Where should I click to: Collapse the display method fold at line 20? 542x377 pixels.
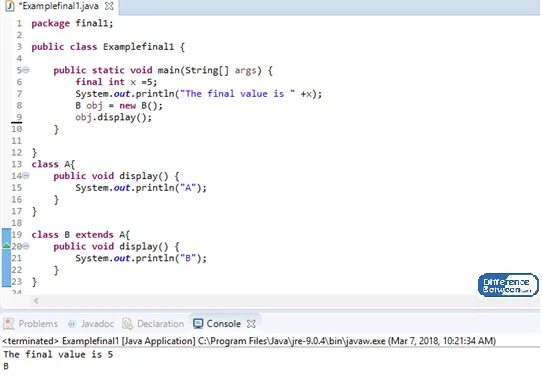coord(26,246)
